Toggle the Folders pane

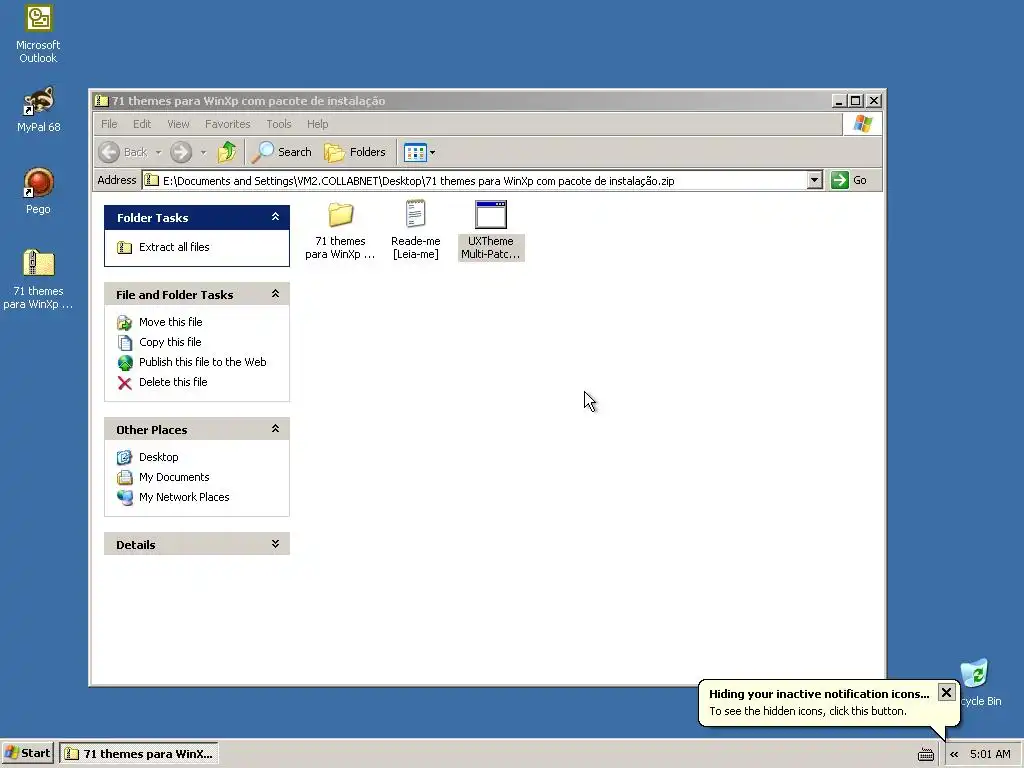(355, 152)
